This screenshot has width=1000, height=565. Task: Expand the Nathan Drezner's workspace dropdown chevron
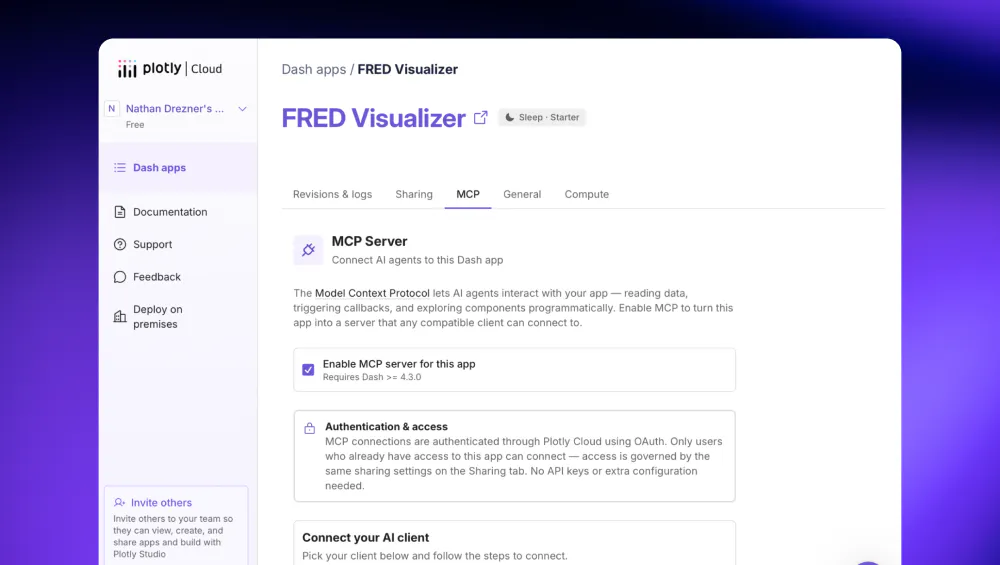click(242, 109)
